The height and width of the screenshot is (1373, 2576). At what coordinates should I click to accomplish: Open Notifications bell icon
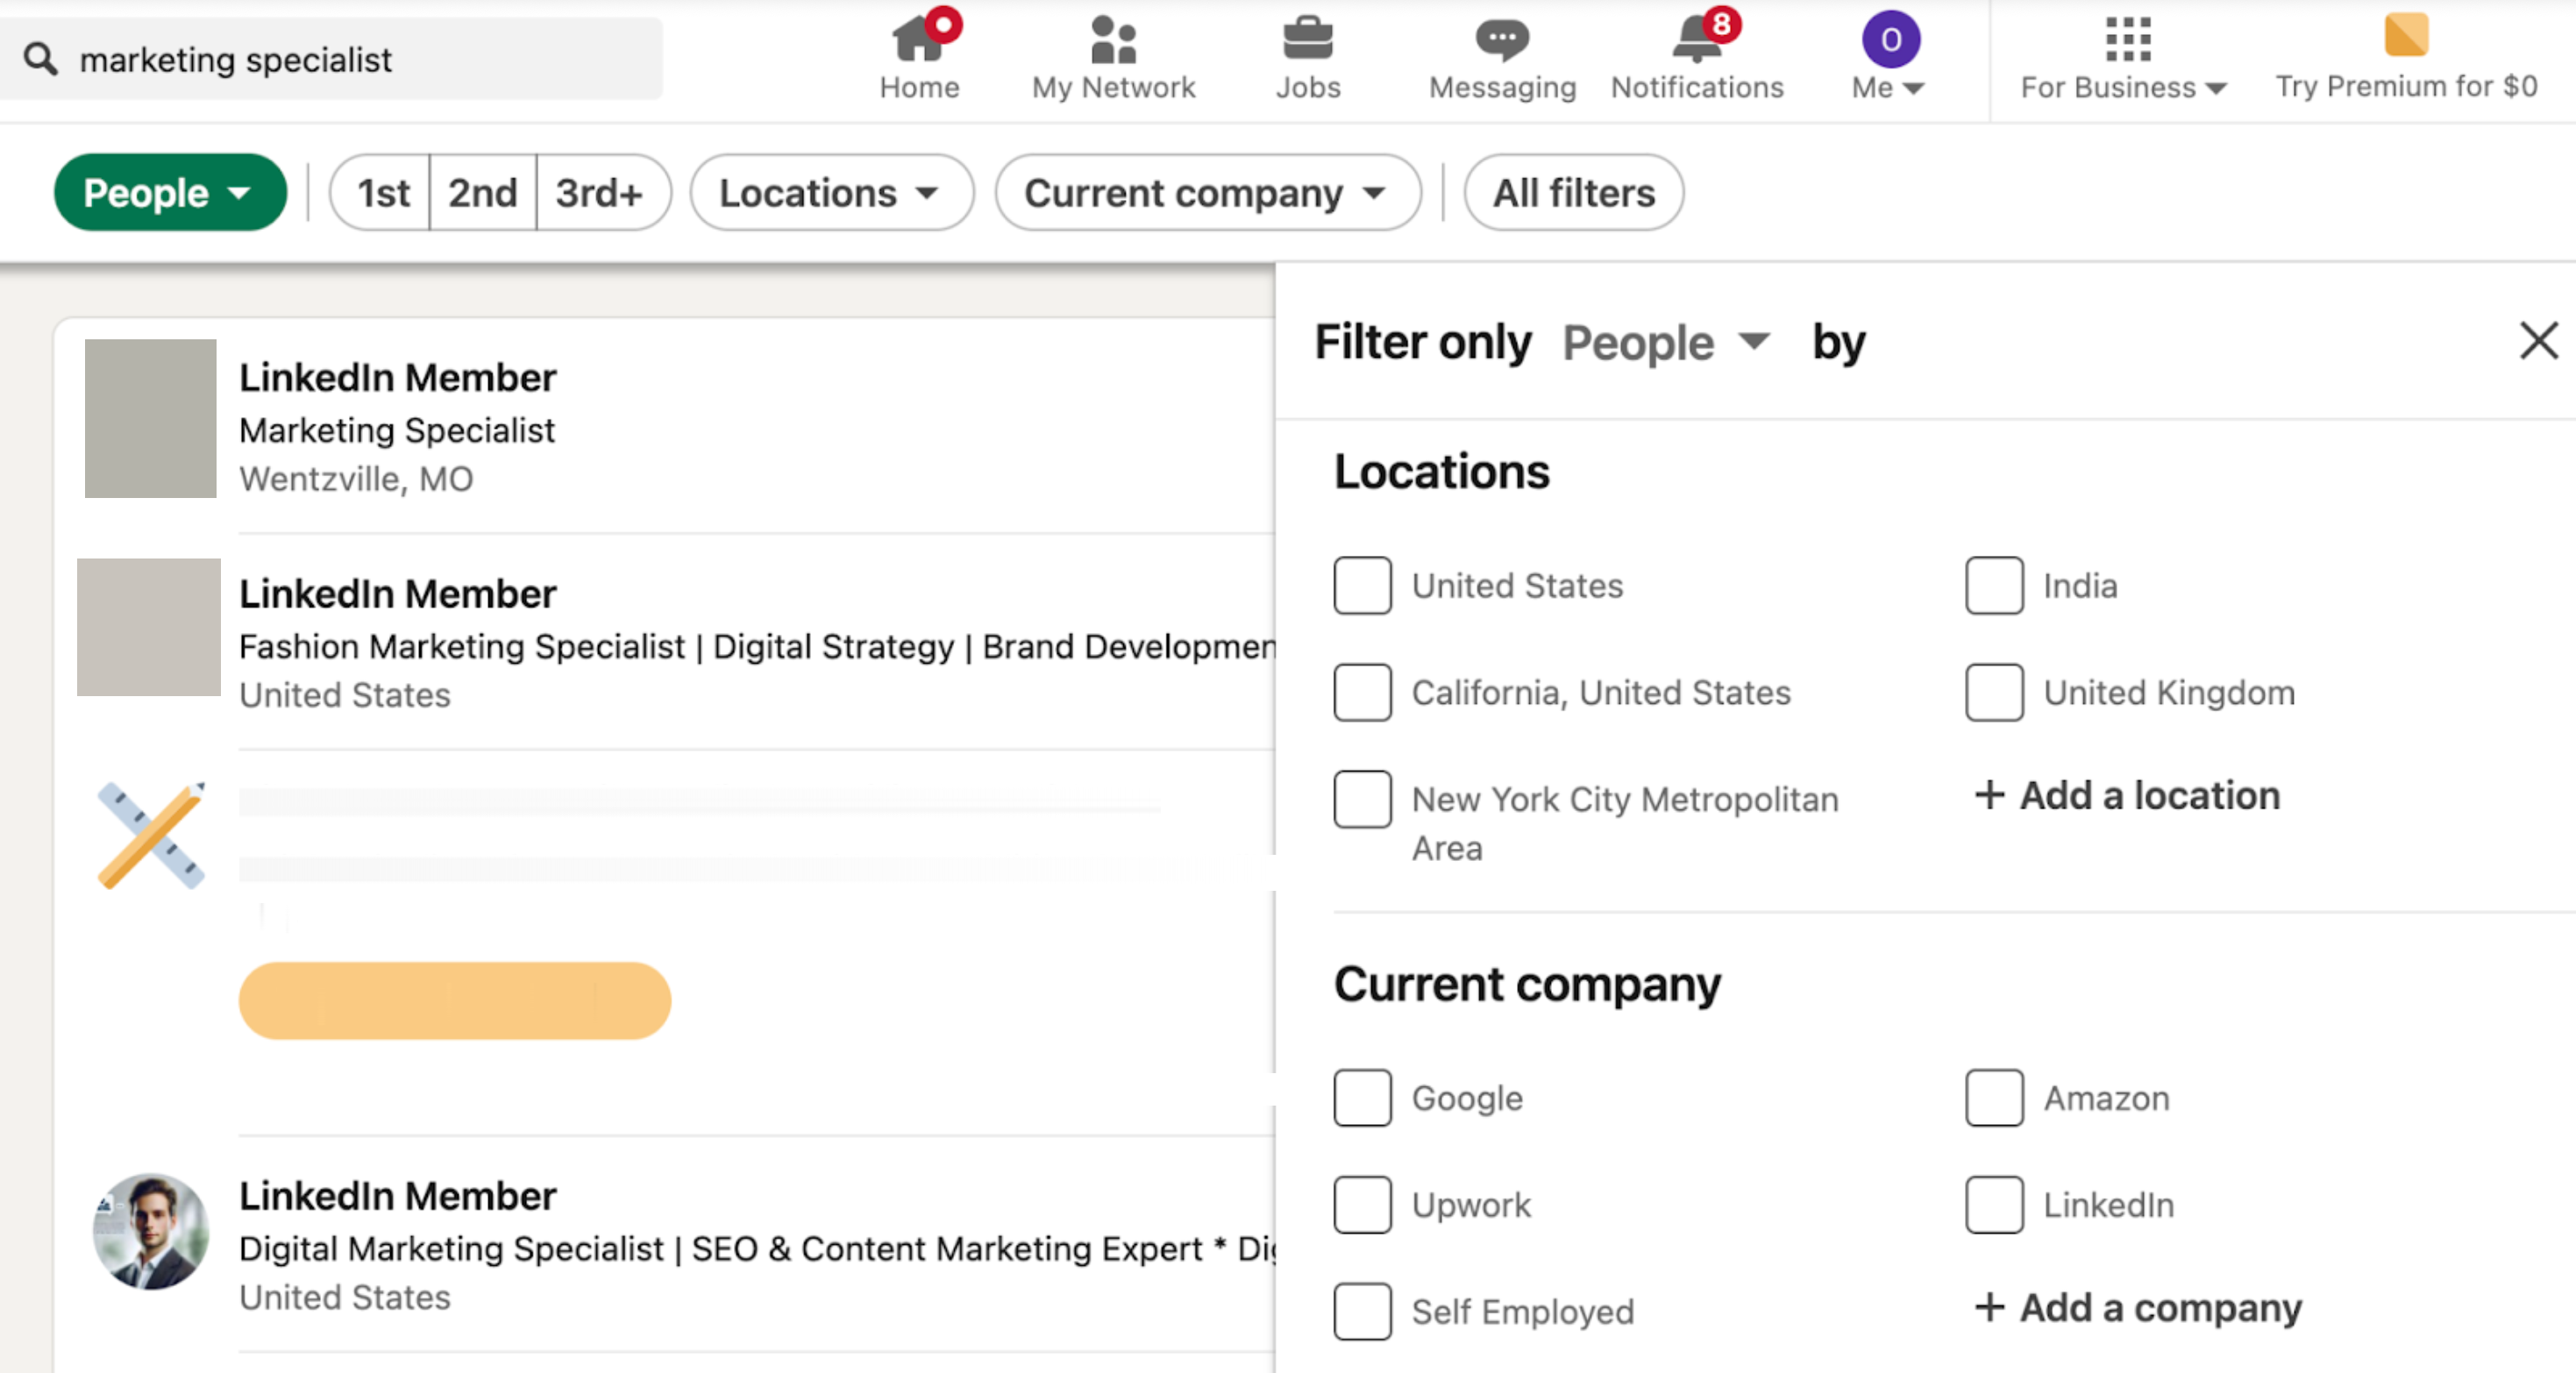point(1697,39)
